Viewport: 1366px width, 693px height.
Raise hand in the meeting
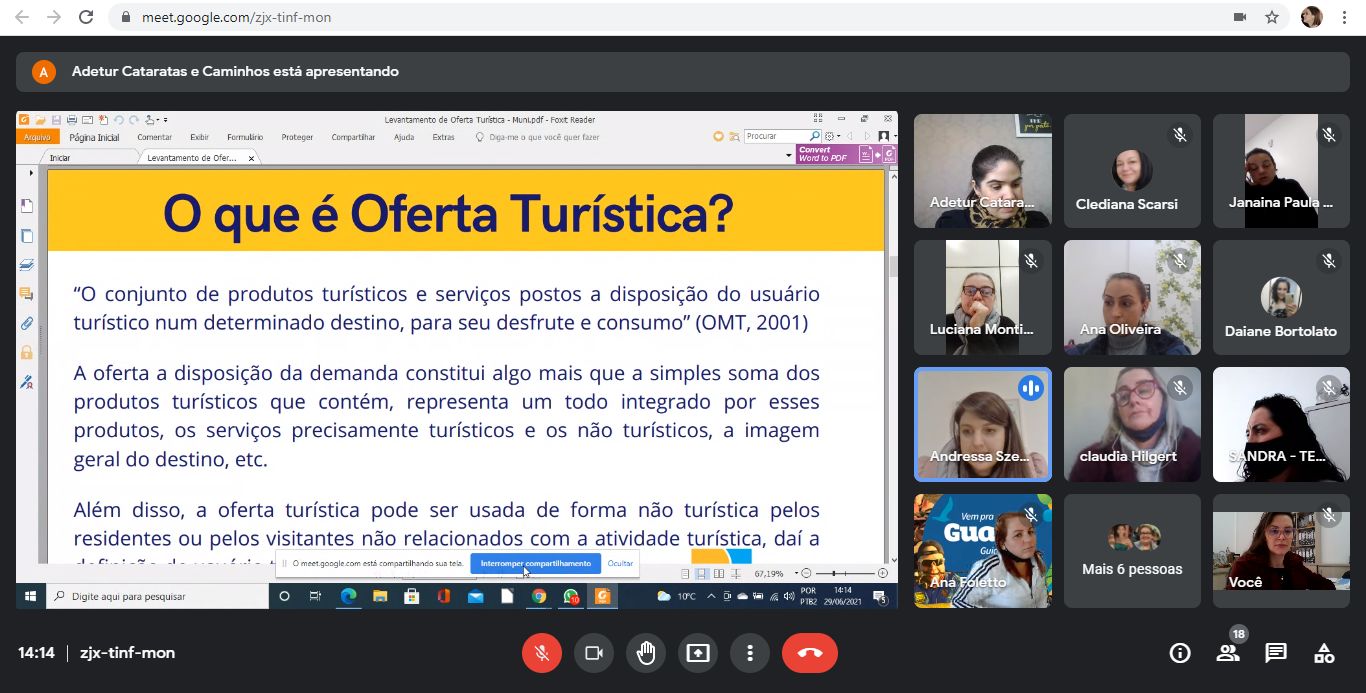(x=646, y=653)
